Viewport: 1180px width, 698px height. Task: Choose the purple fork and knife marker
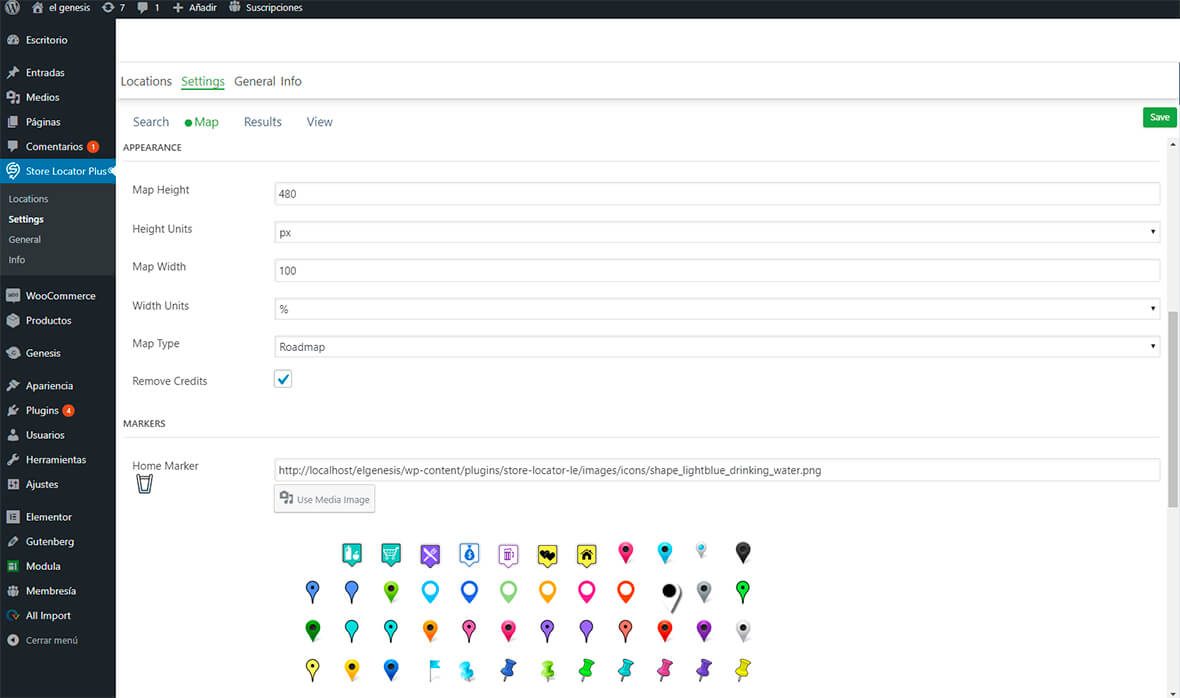430,555
